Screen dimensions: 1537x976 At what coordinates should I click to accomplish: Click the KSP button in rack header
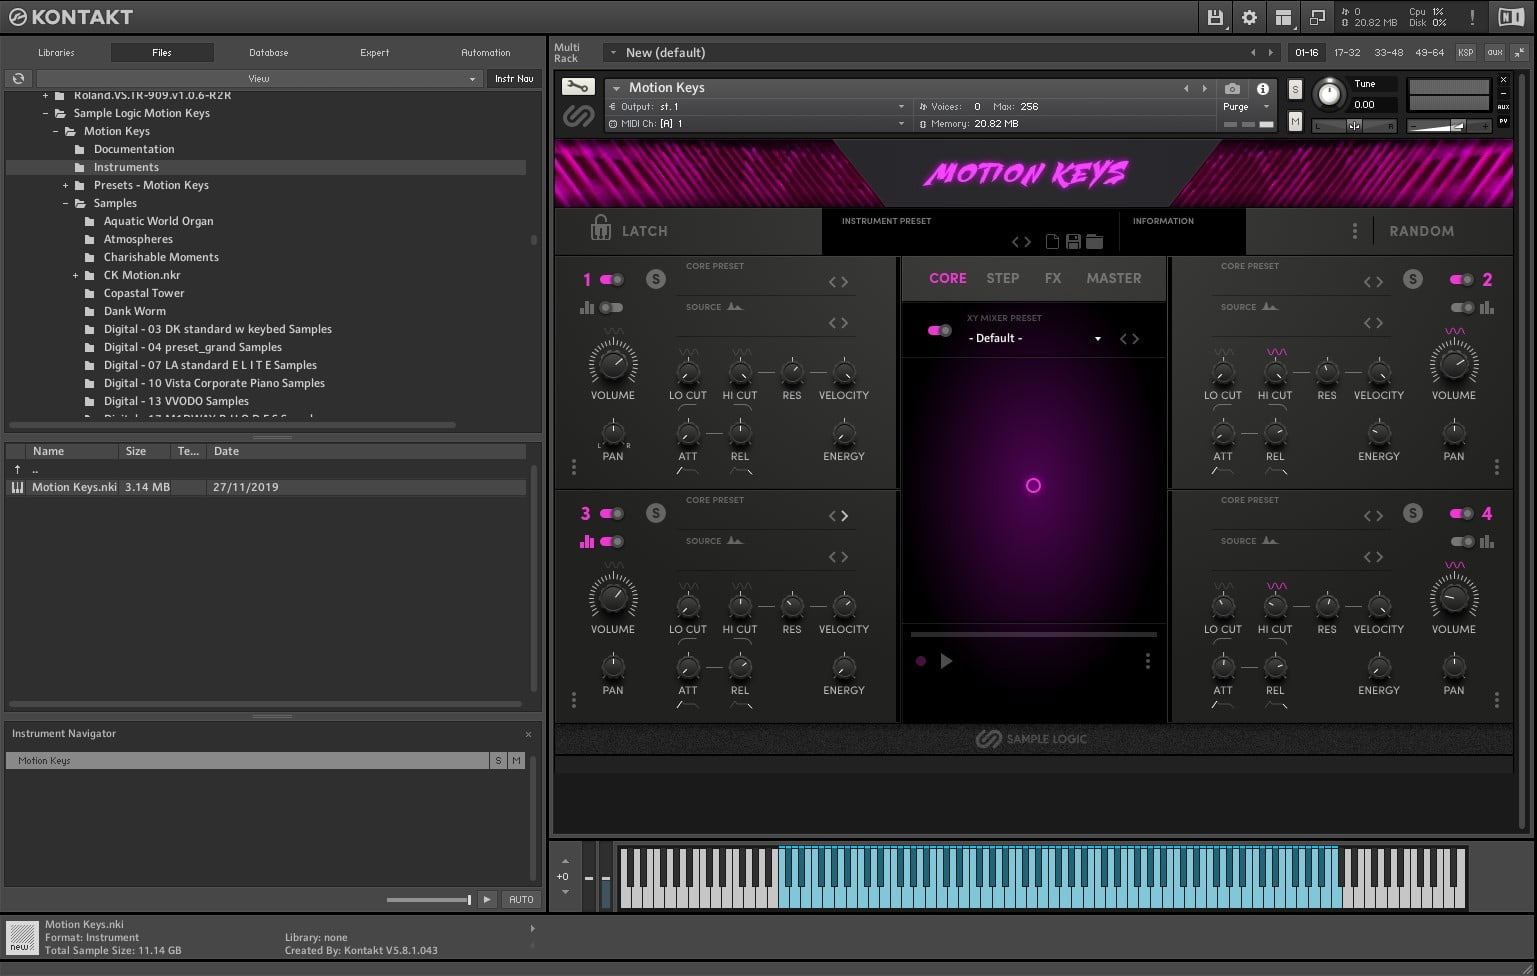click(1465, 52)
